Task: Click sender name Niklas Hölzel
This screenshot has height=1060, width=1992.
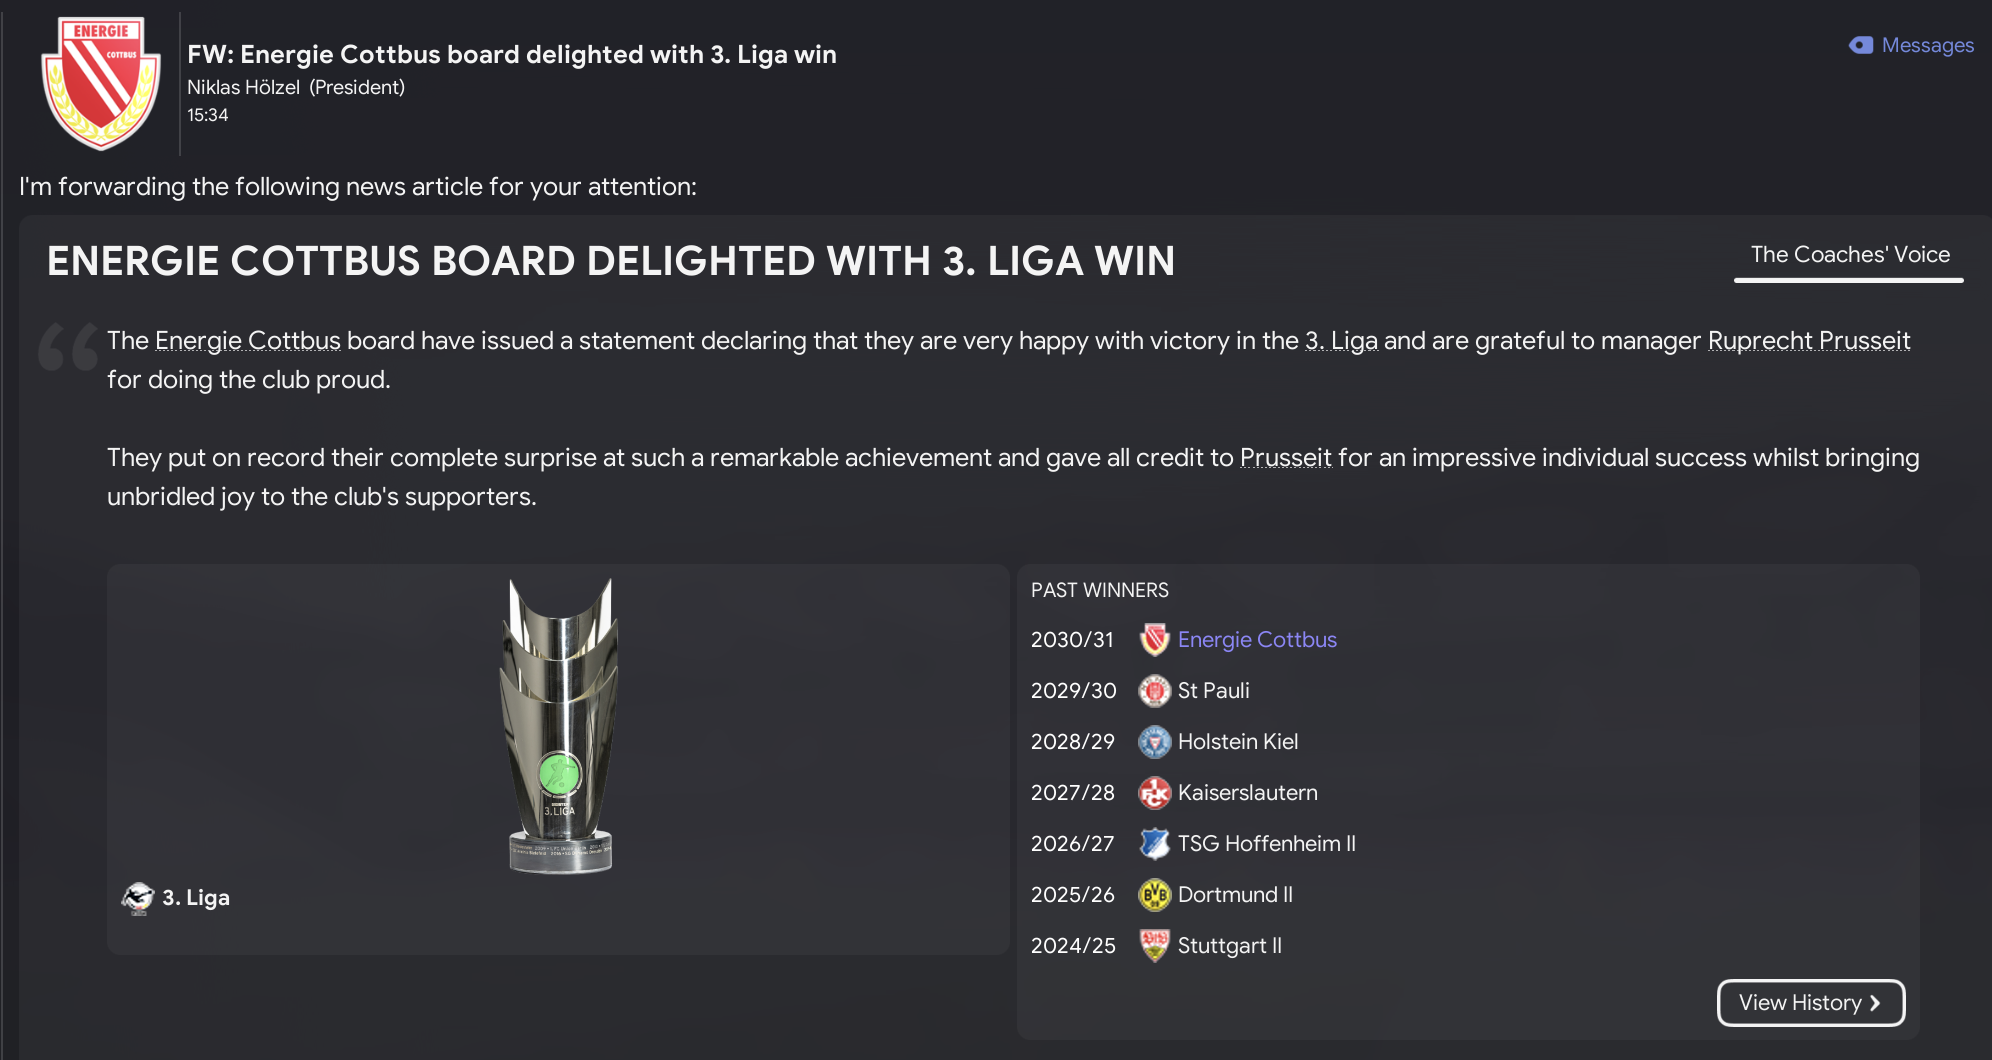Action: click(x=243, y=87)
